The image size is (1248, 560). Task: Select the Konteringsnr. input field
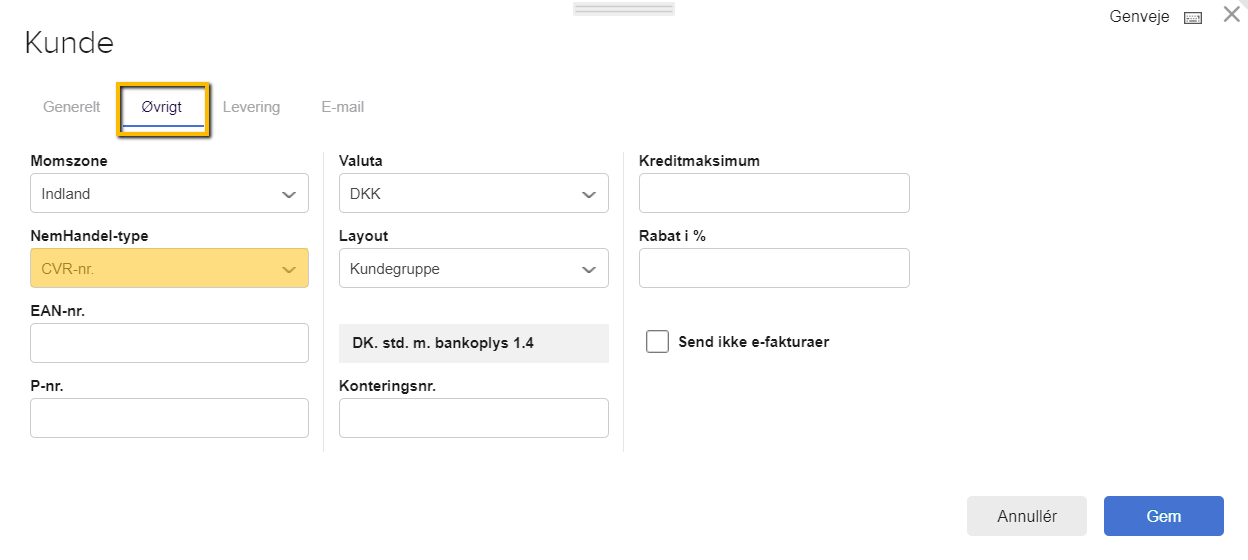point(474,418)
